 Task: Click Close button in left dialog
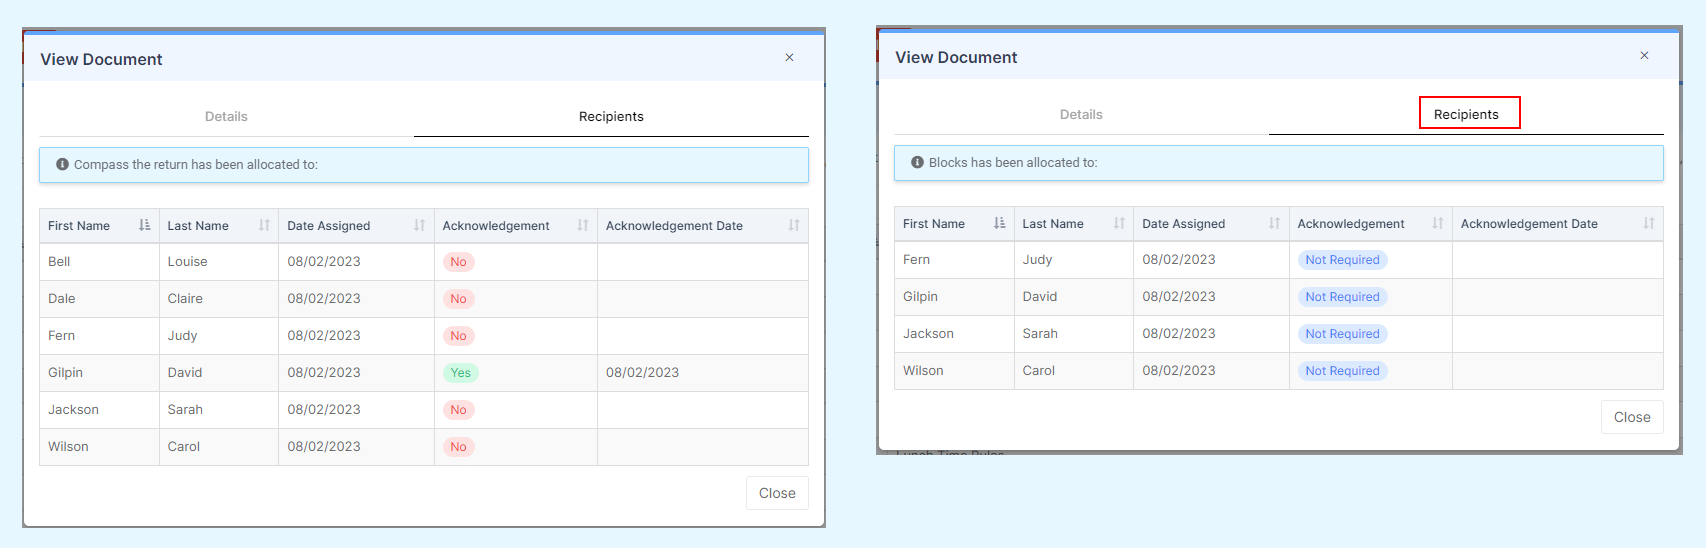pos(777,493)
